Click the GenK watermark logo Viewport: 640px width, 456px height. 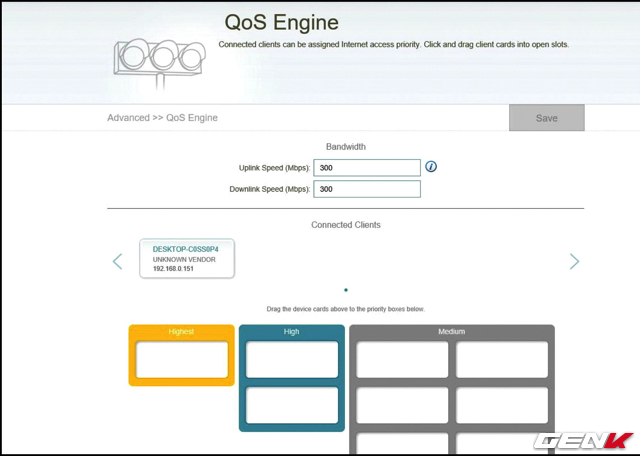click(x=584, y=440)
